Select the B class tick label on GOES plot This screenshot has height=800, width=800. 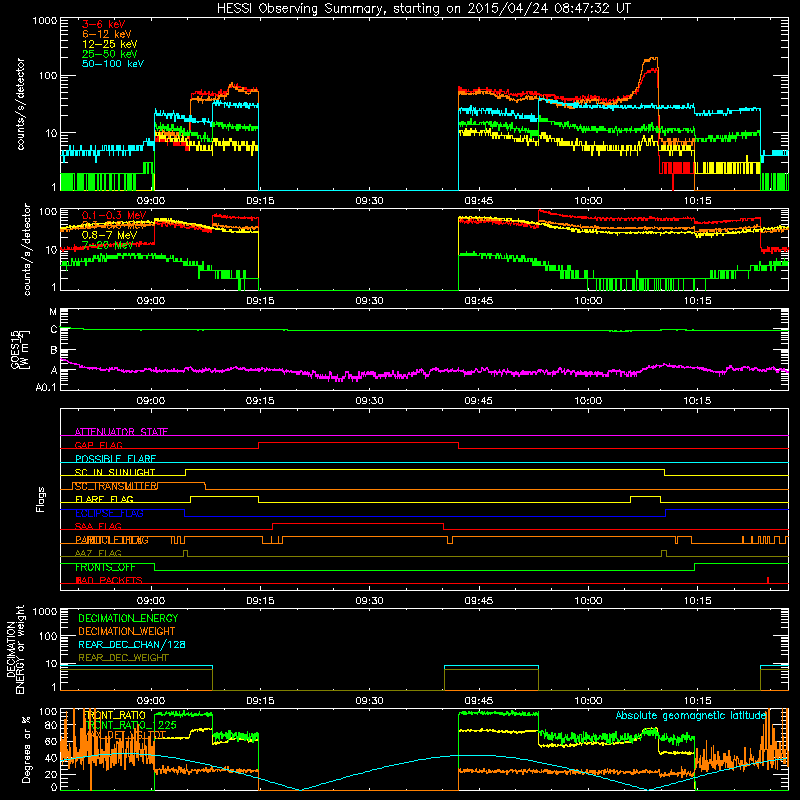point(54,351)
